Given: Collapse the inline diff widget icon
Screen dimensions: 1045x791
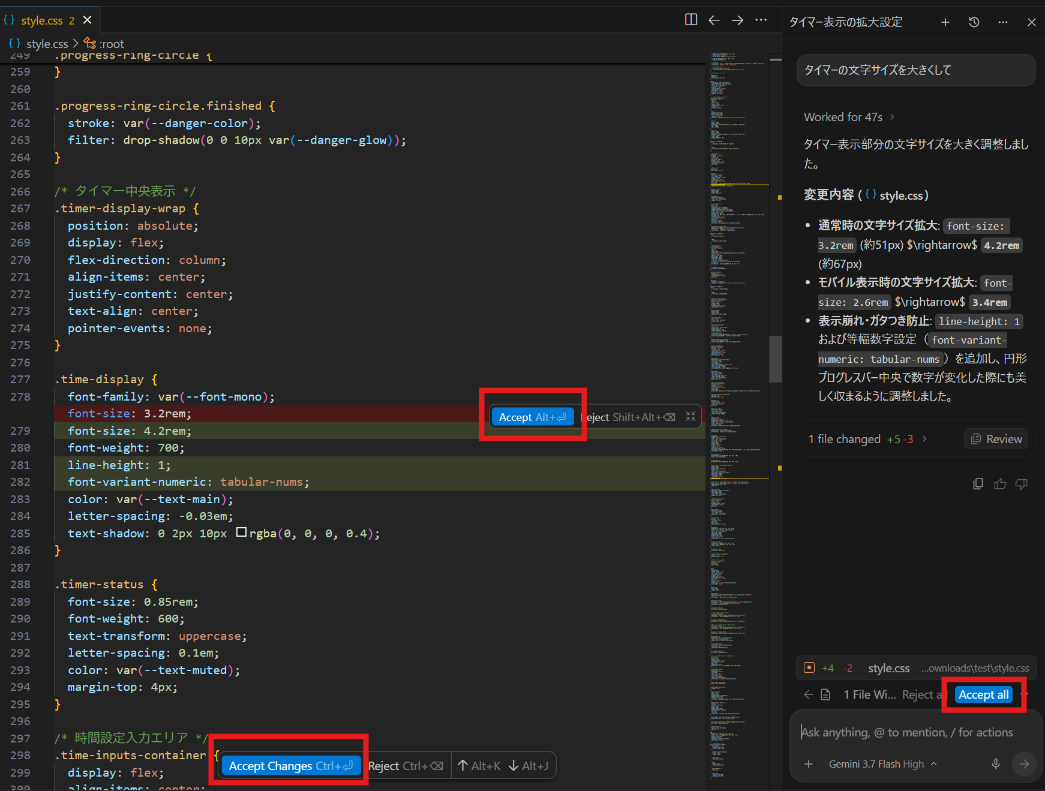Looking at the screenshot, I should [690, 416].
